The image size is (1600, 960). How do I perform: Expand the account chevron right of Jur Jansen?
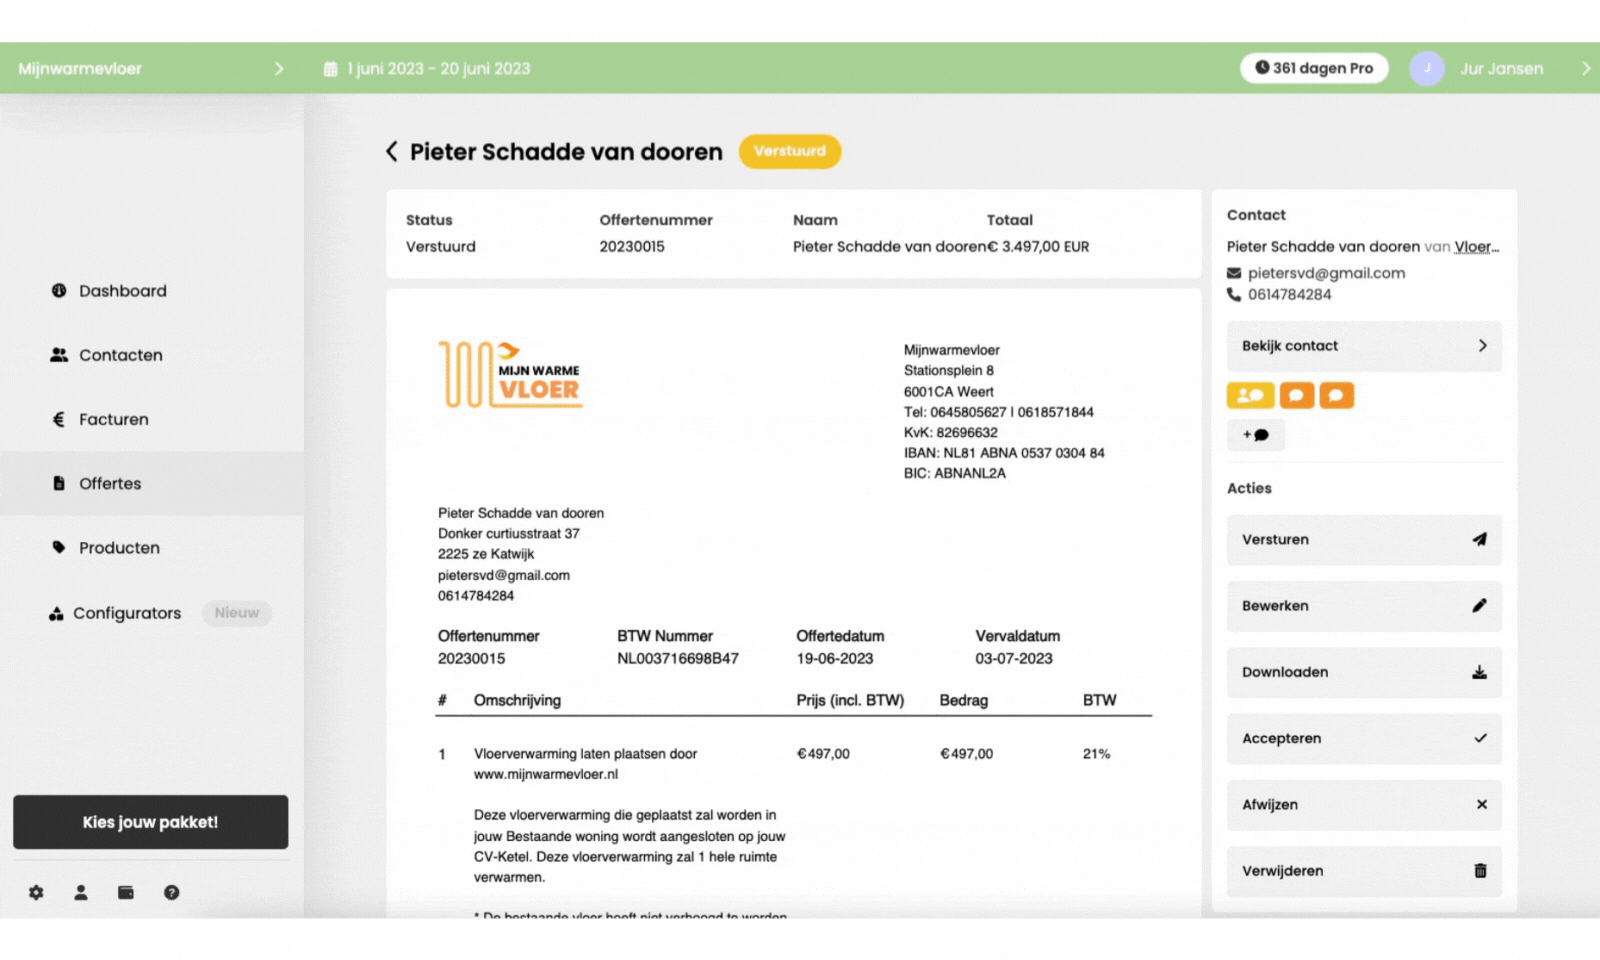tap(1585, 68)
